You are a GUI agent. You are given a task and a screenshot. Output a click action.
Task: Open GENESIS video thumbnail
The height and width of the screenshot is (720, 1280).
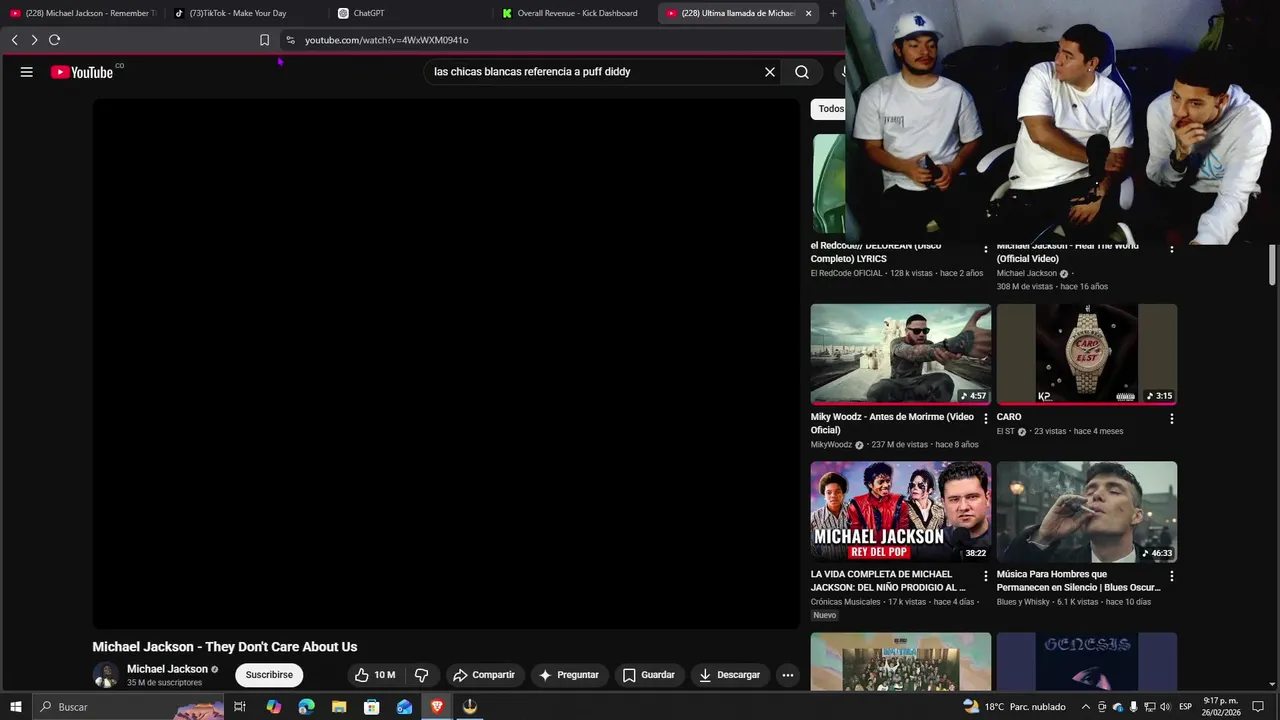click(1087, 661)
